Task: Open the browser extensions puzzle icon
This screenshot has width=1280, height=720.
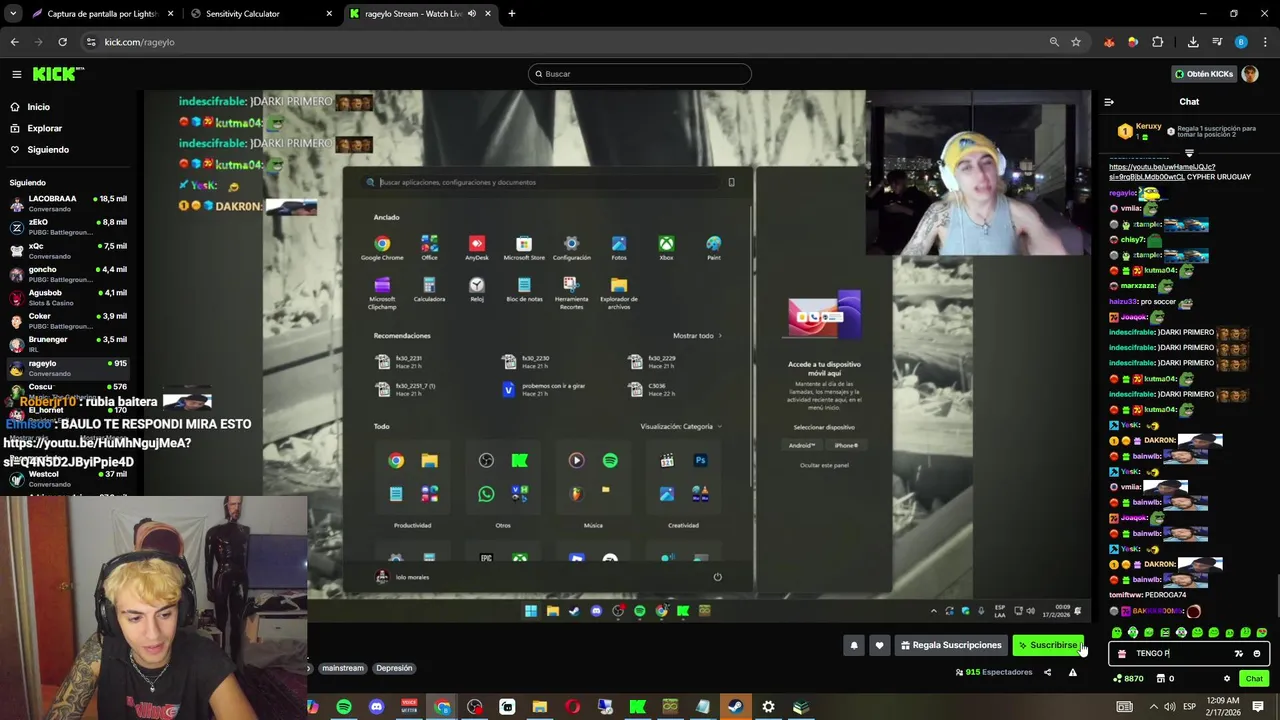Action: (1158, 42)
